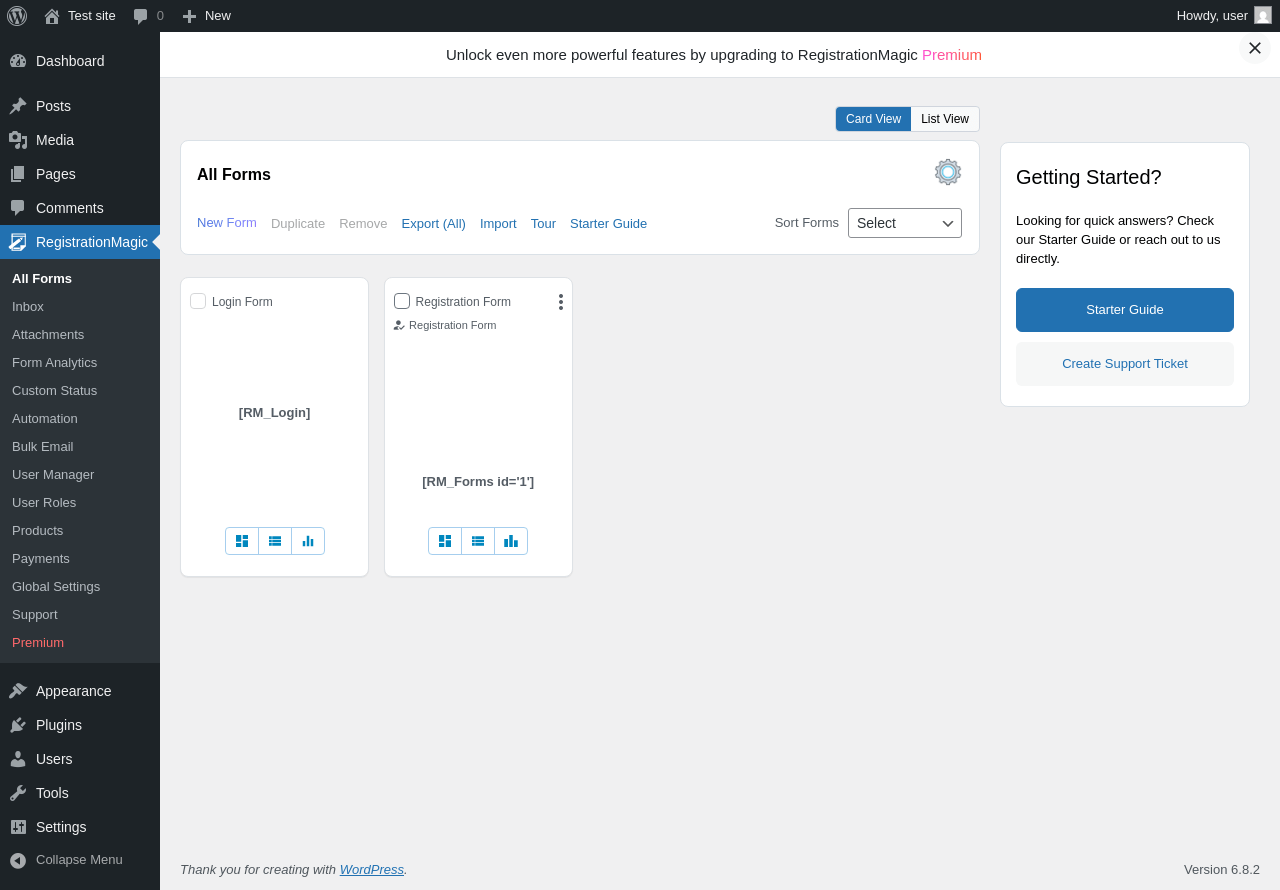Open Posts in sidebar
The width and height of the screenshot is (1280, 890).
[80, 106]
